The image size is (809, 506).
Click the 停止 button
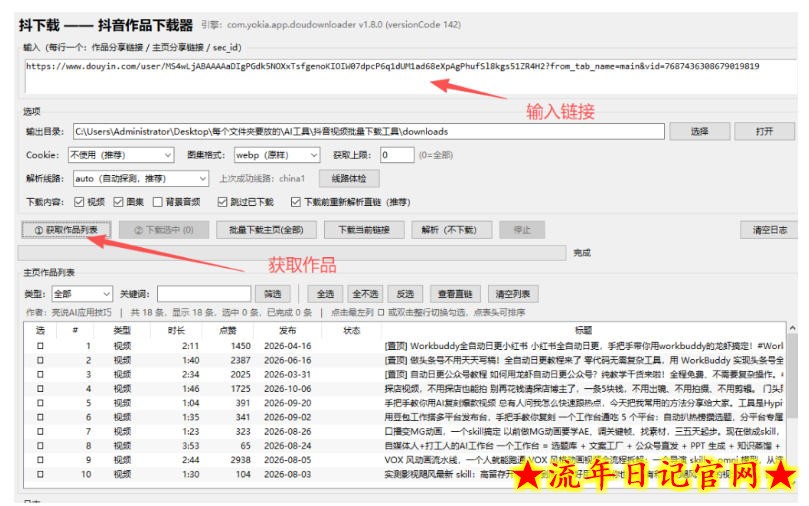pos(522,230)
